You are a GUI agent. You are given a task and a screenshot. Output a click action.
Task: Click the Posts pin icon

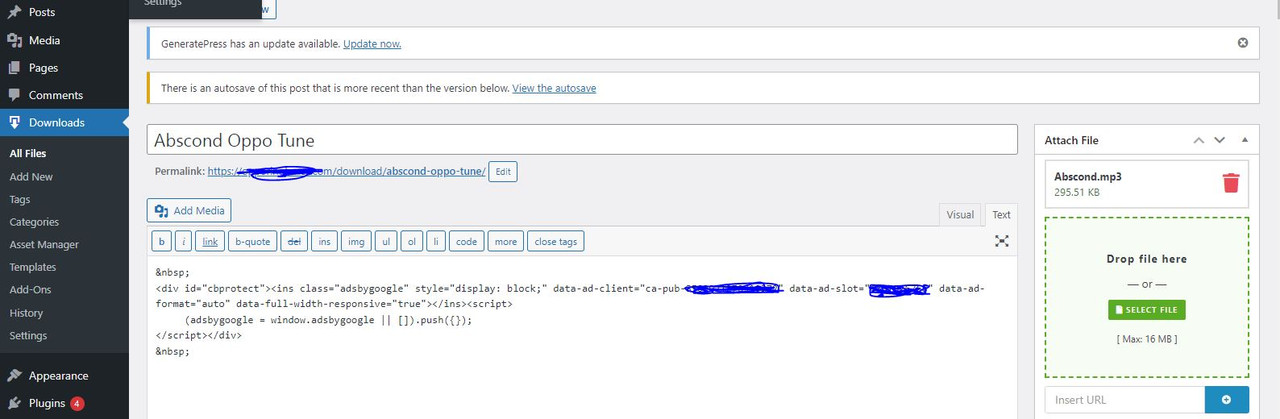(14, 13)
